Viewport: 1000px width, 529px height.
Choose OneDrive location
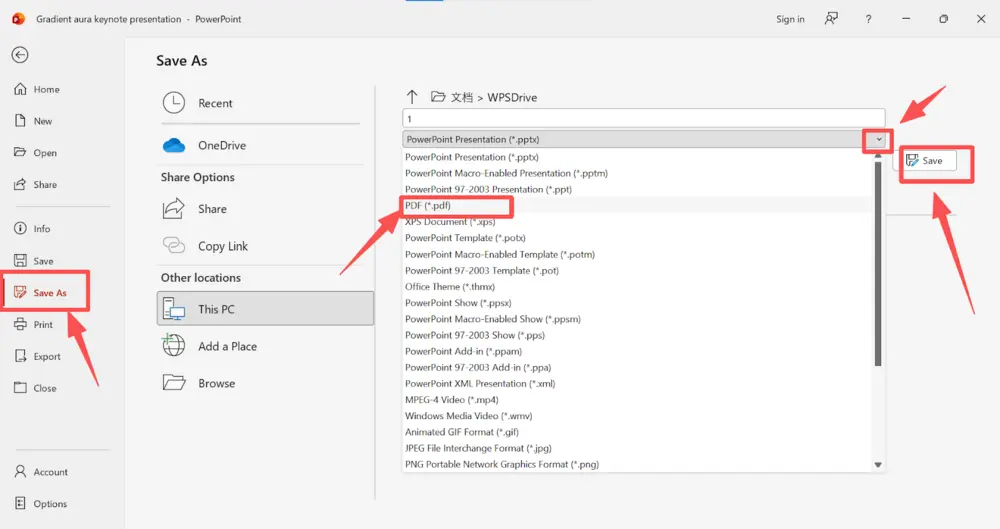[260, 145]
